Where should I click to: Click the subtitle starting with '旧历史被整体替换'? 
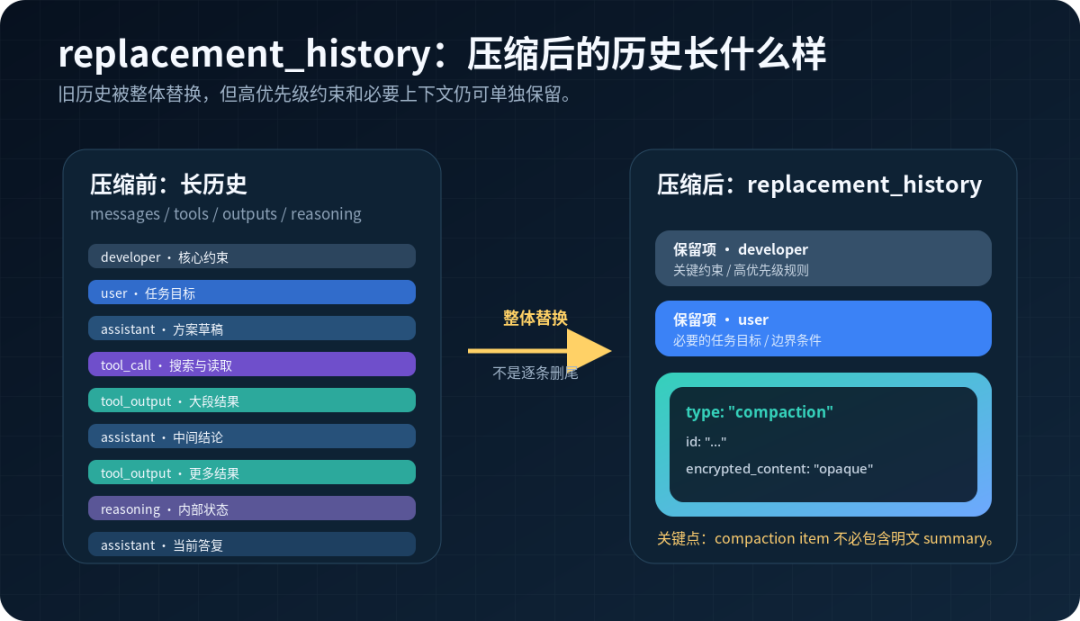(x=315, y=94)
